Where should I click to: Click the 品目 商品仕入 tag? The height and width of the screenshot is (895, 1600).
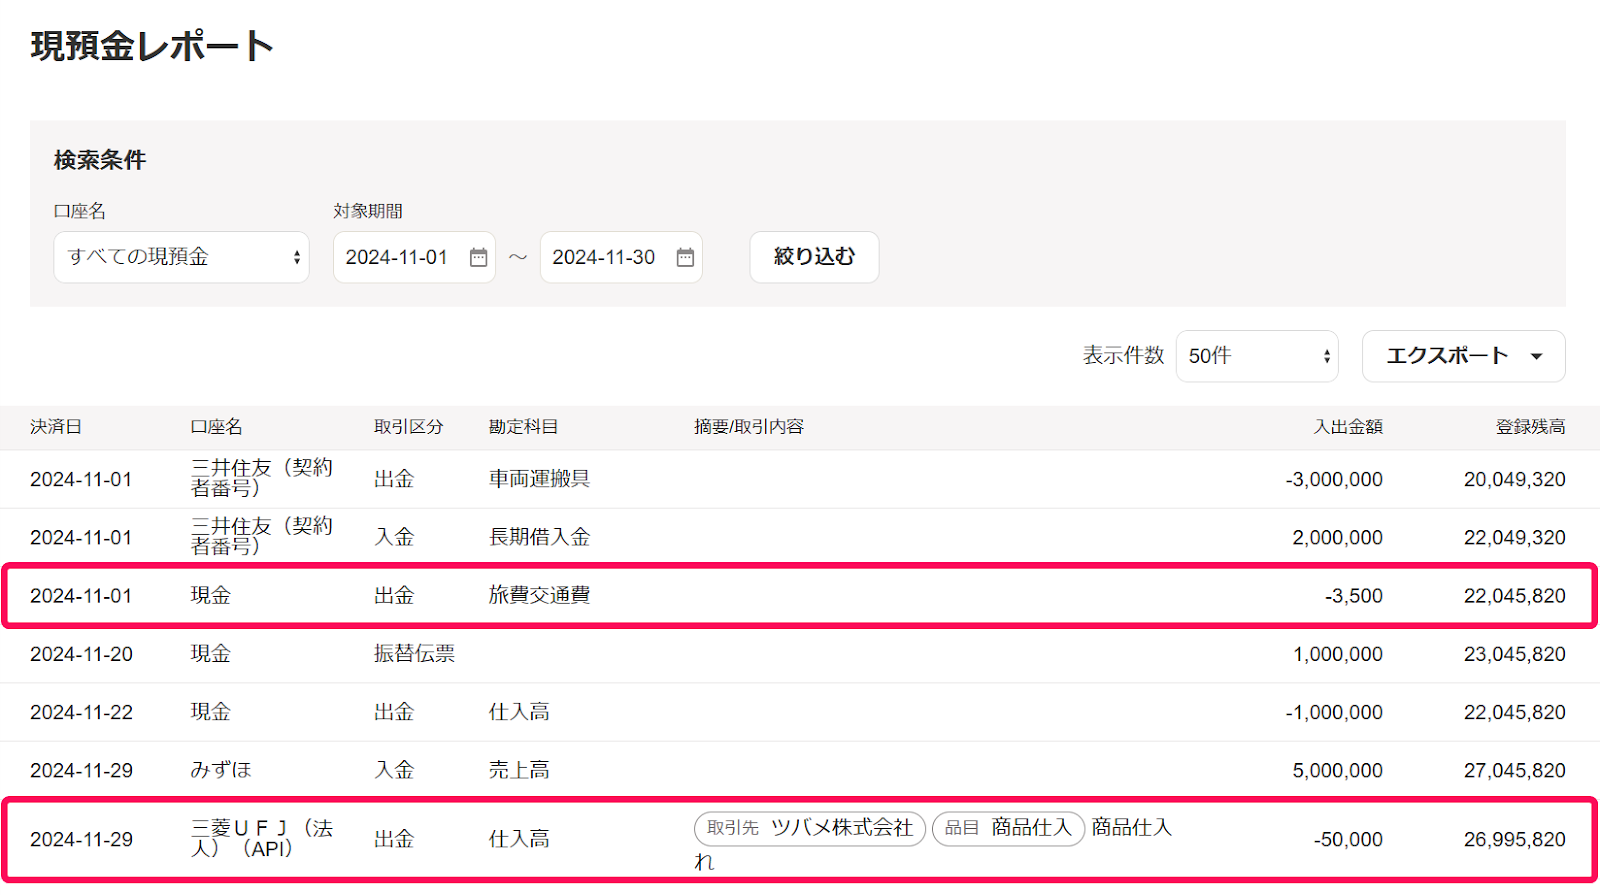click(x=1008, y=828)
